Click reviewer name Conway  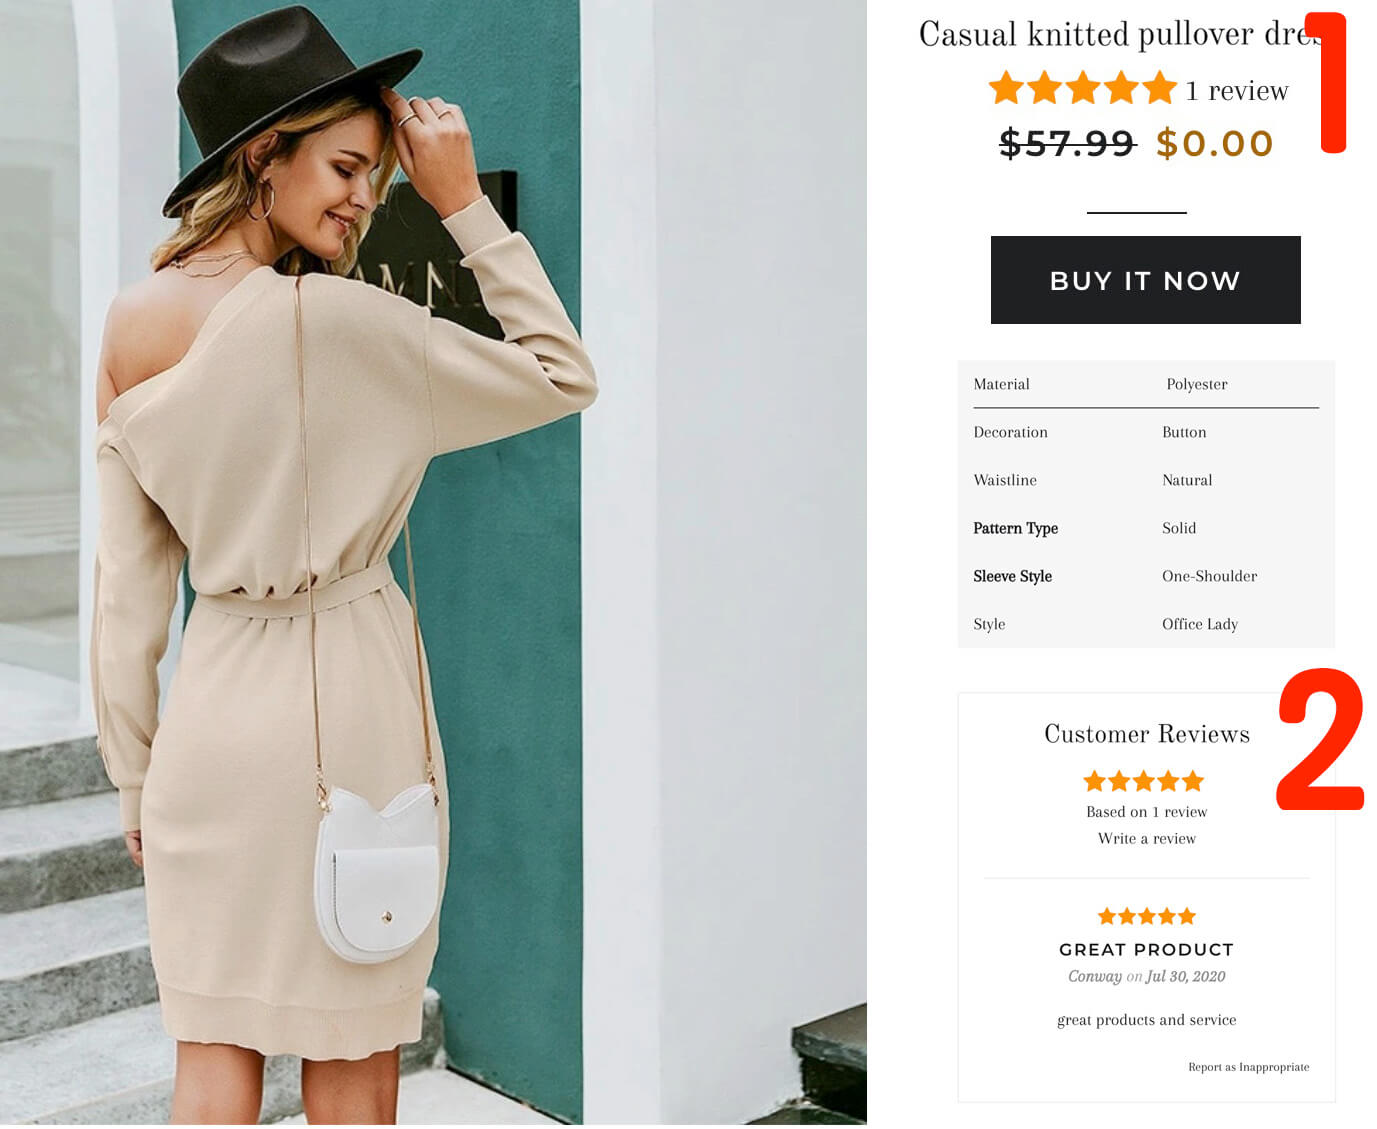(x=1094, y=977)
